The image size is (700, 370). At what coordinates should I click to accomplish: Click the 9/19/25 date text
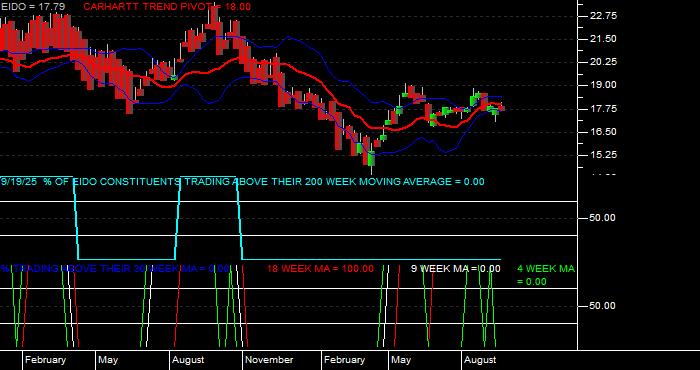coord(19,182)
